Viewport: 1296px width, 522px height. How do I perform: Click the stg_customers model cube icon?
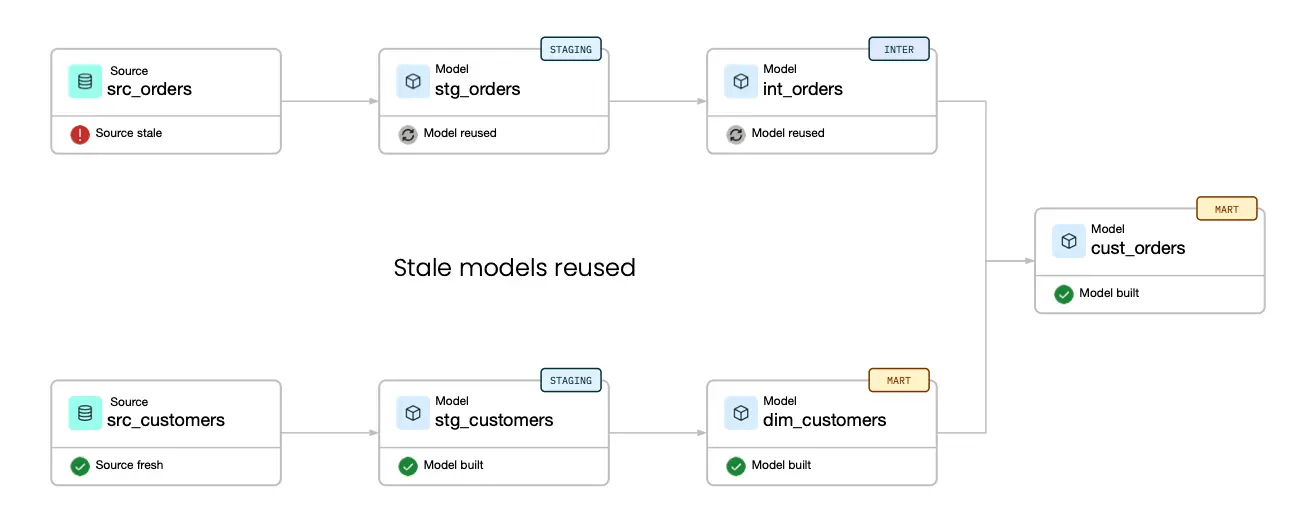pyautogui.click(x=413, y=412)
